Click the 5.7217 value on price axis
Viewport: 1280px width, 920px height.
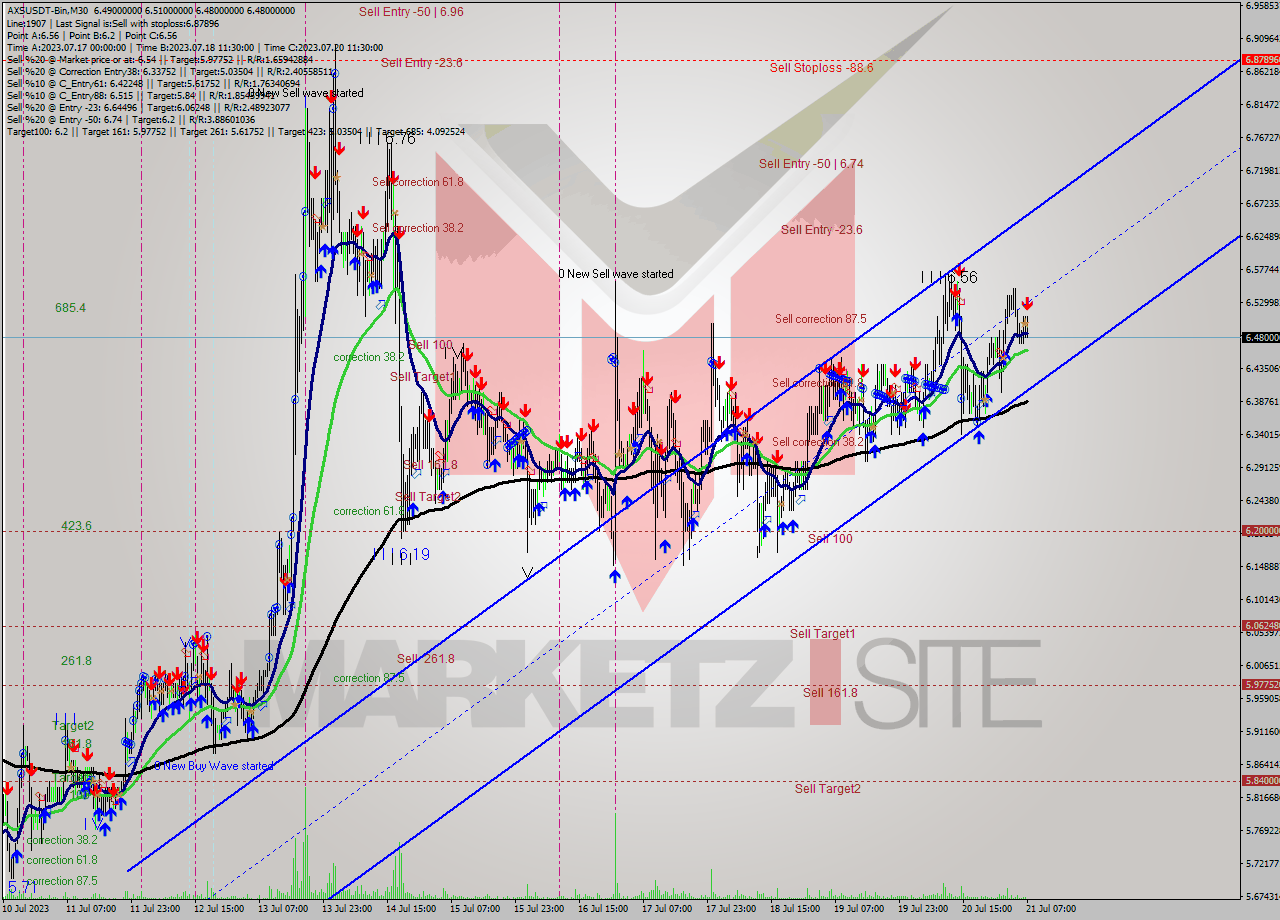click(x=1262, y=863)
